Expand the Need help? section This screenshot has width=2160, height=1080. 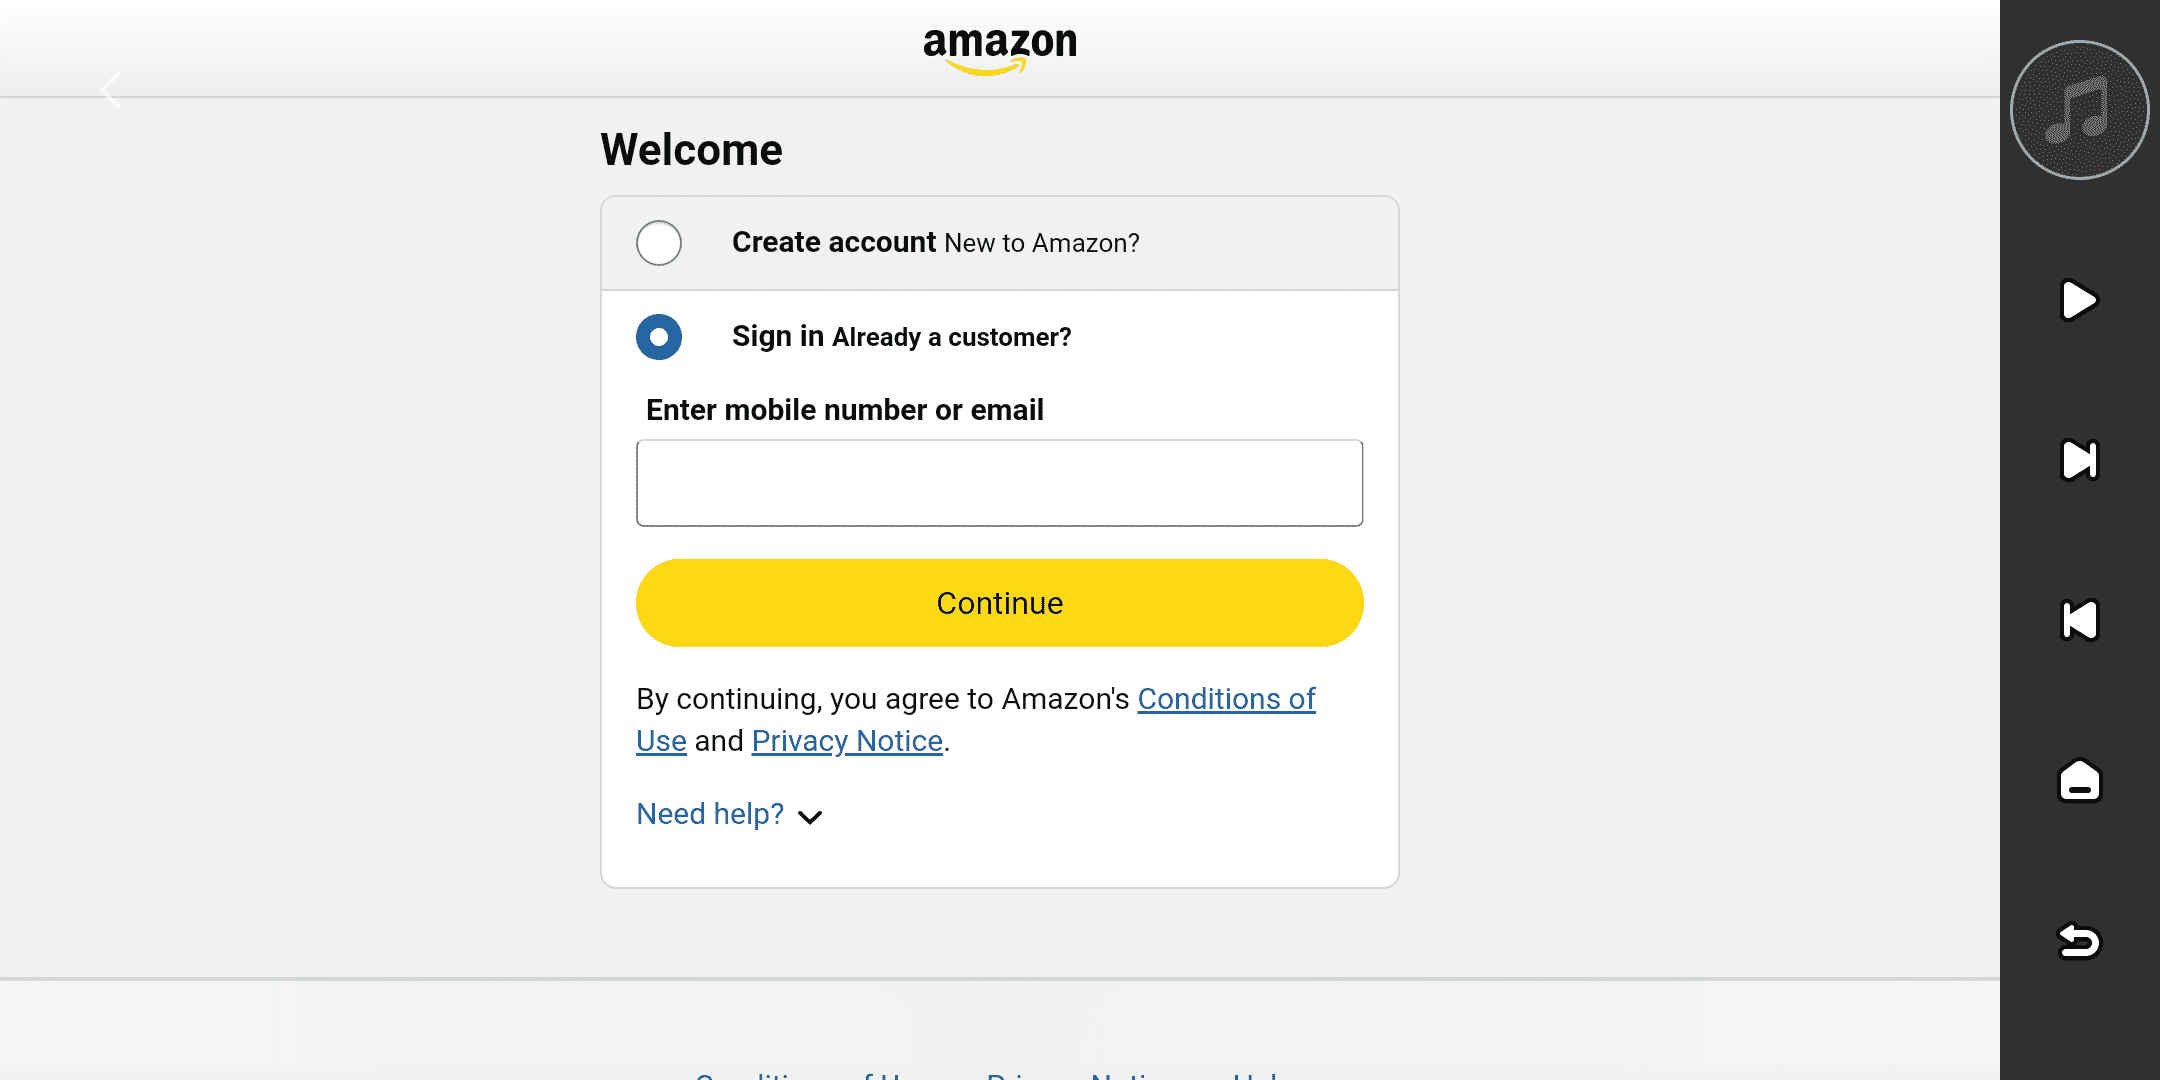pyautogui.click(x=710, y=814)
